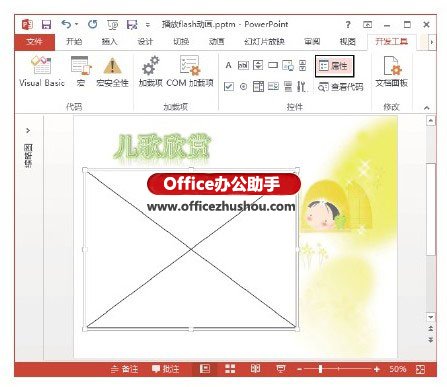
Task: Switch to the 设计 (Design) tab
Action: coord(145,42)
